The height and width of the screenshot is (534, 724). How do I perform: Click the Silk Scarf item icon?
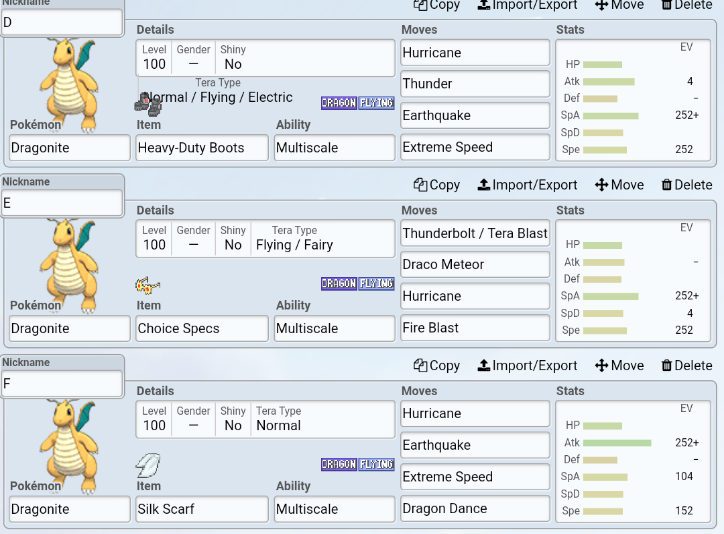point(148,465)
